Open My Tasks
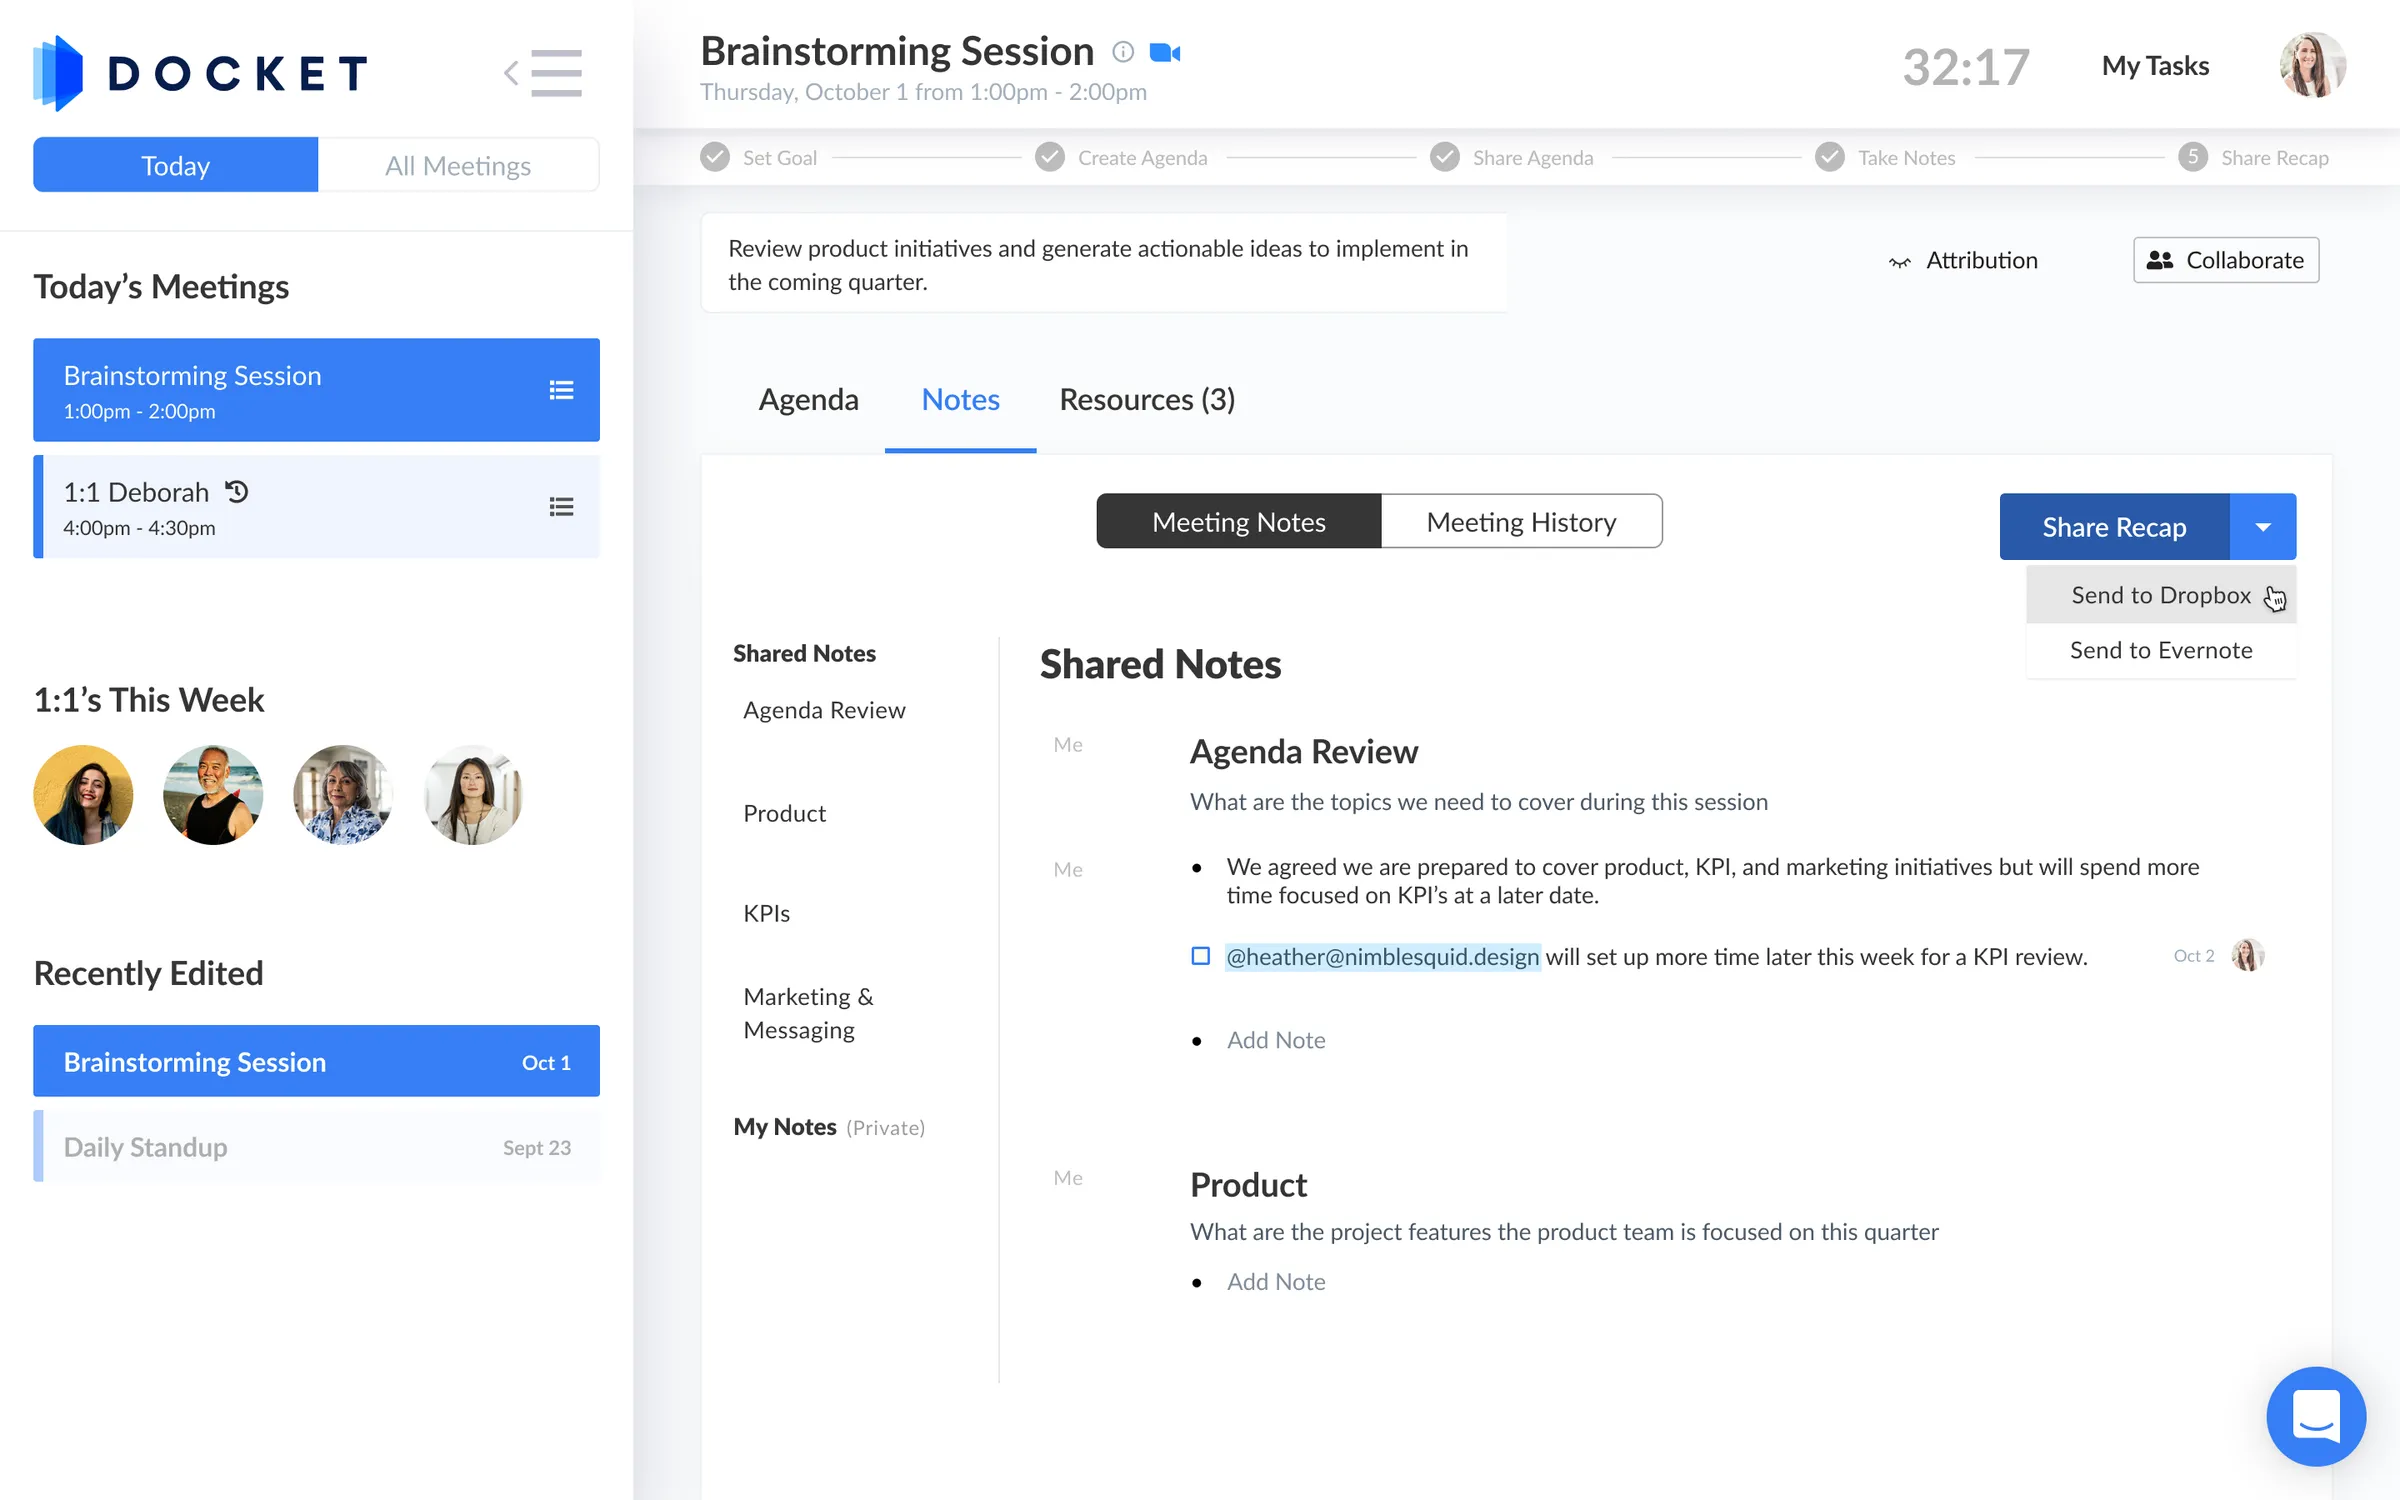 [2155, 65]
